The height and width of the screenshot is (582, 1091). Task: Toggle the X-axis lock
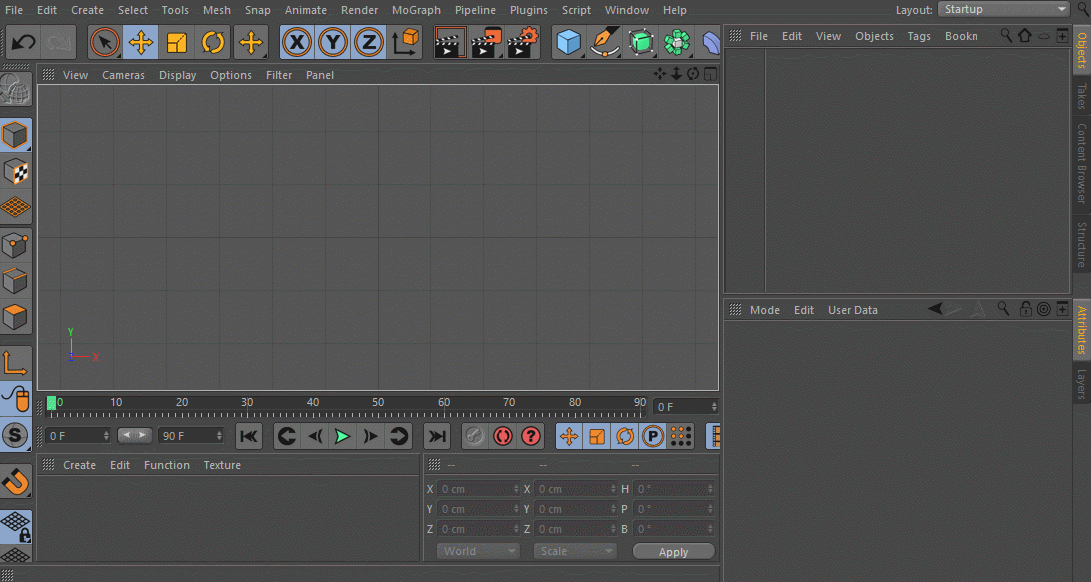296,43
